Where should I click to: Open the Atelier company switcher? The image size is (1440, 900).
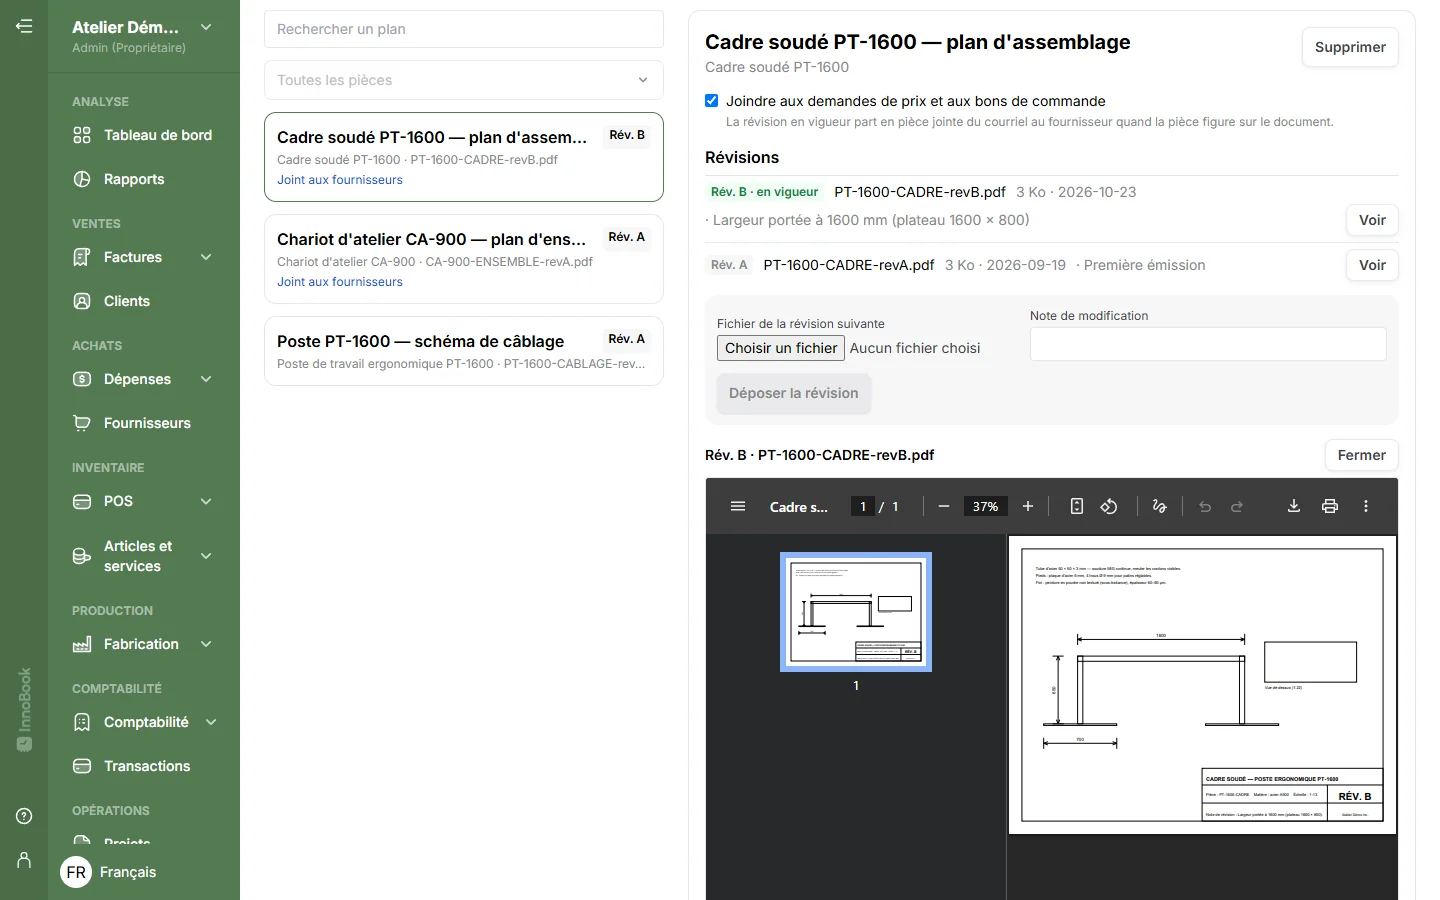[x=144, y=36]
